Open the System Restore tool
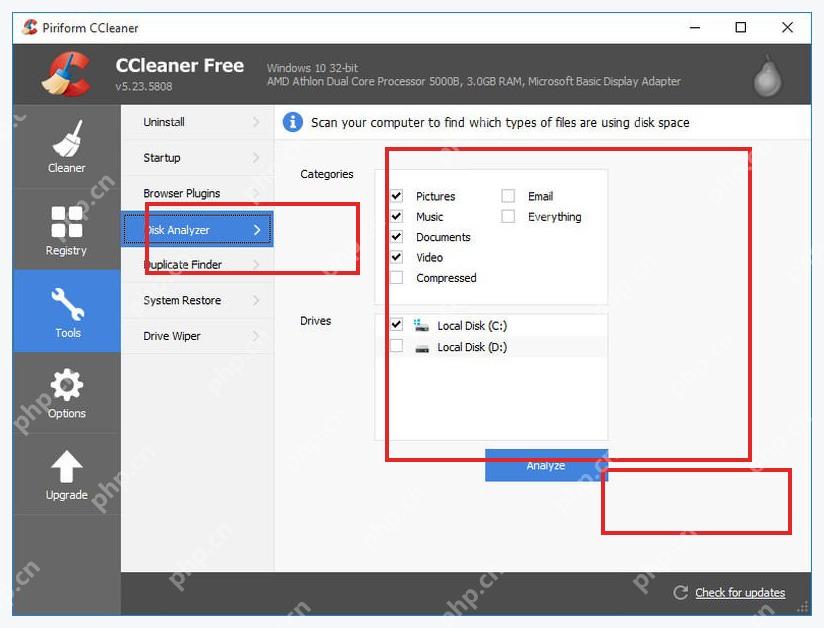824x628 pixels. click(198, 300)
